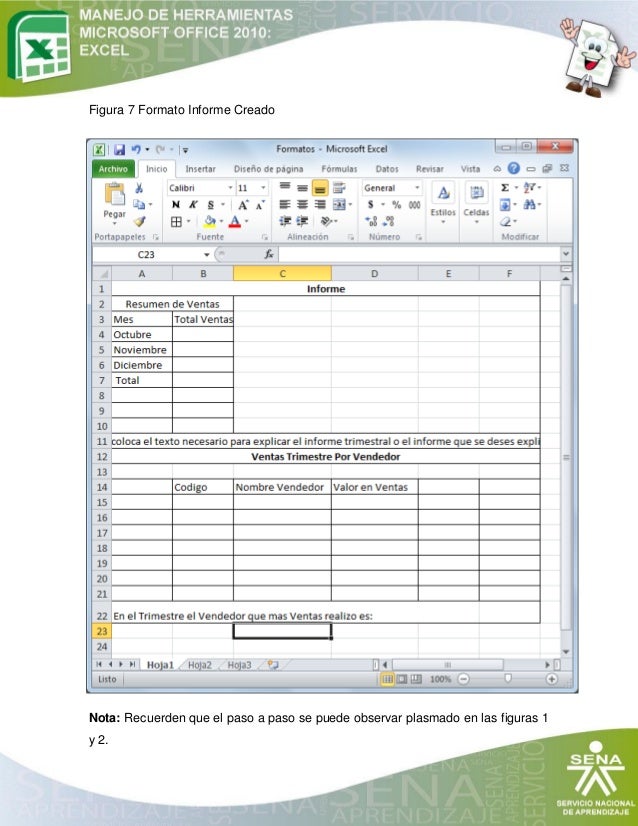Image resolution: width=638 pixels, height=826 pixels.
Task: Click the Save icon in quick access toolbar
Action: (x=120, y=150)
